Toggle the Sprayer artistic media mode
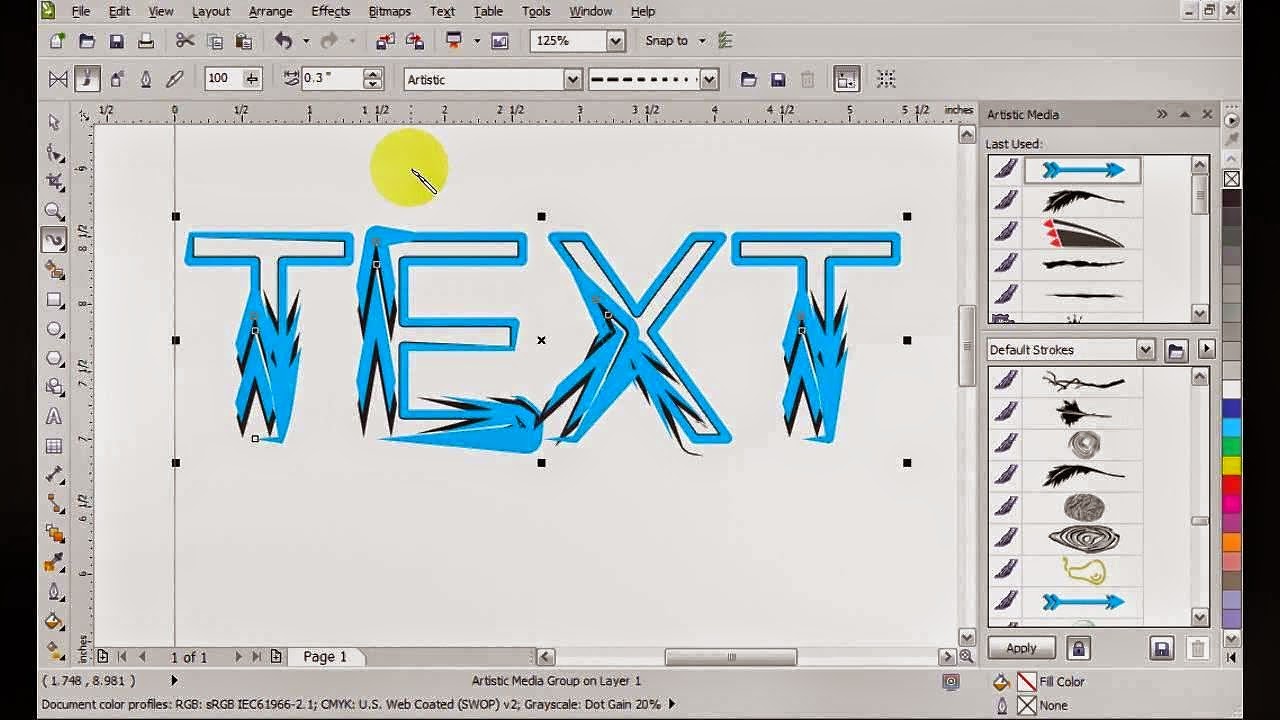This screenshot has width=1280, height=720. pos(117,79)
